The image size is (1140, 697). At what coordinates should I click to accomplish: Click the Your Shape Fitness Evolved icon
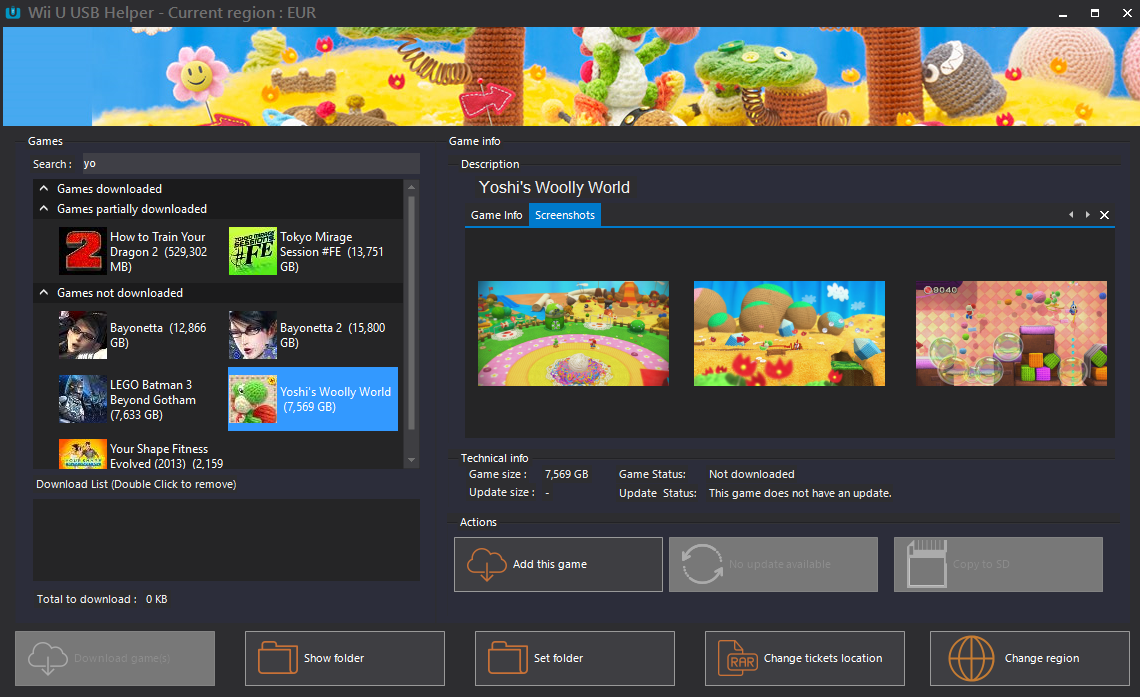coord(83,454)
